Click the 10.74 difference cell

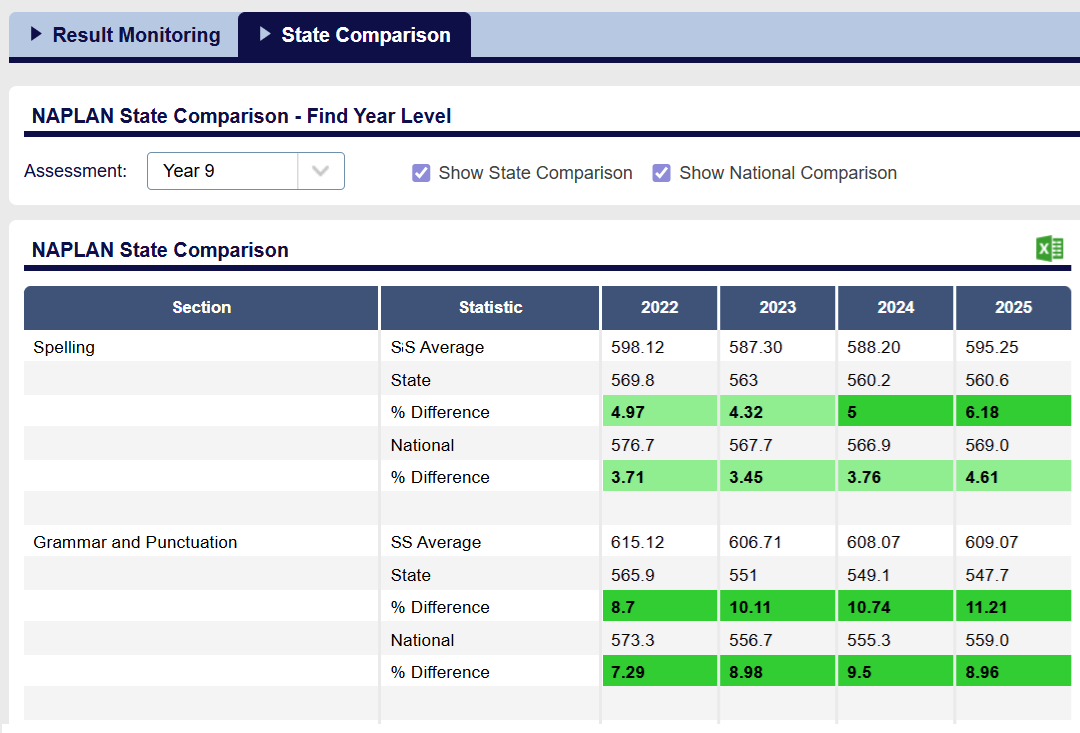(x=895, y=607)
